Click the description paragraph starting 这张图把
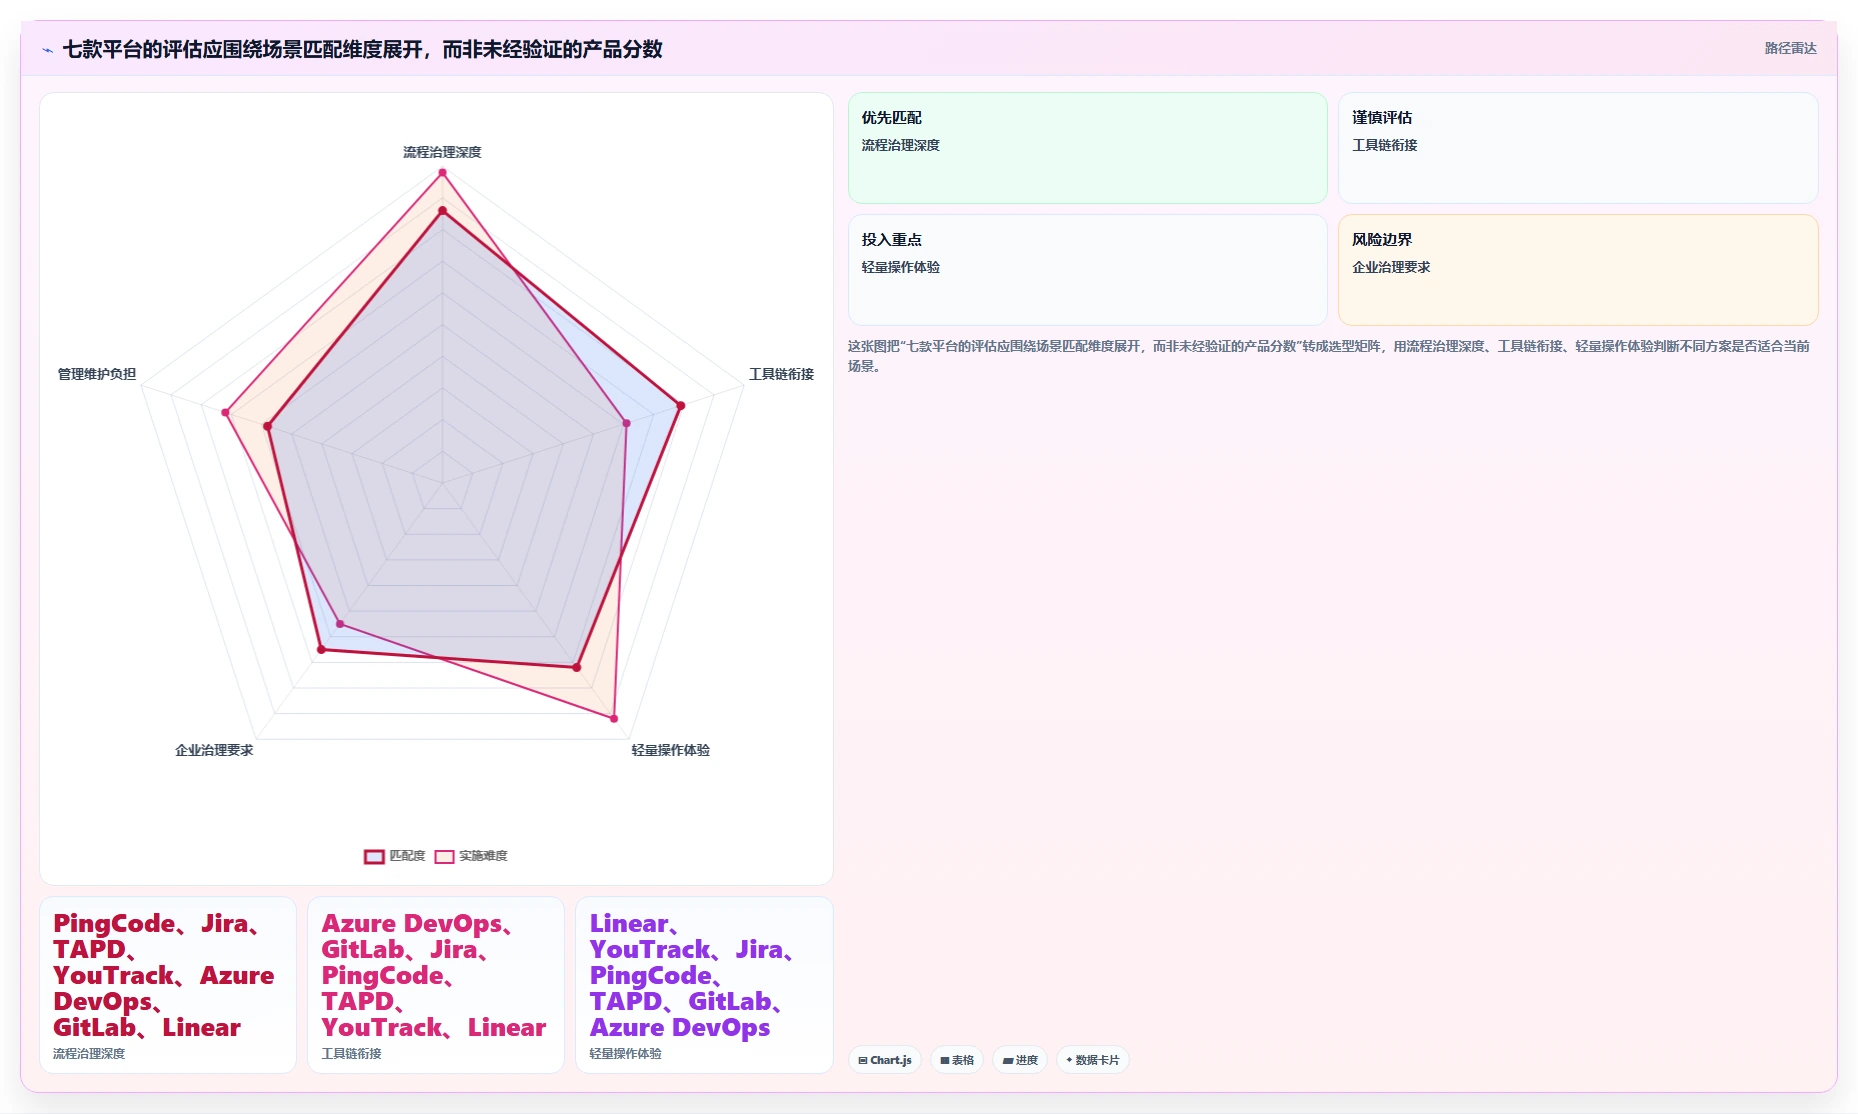The width and height of the screenshot is (1858, 1114). point(1329,356)
